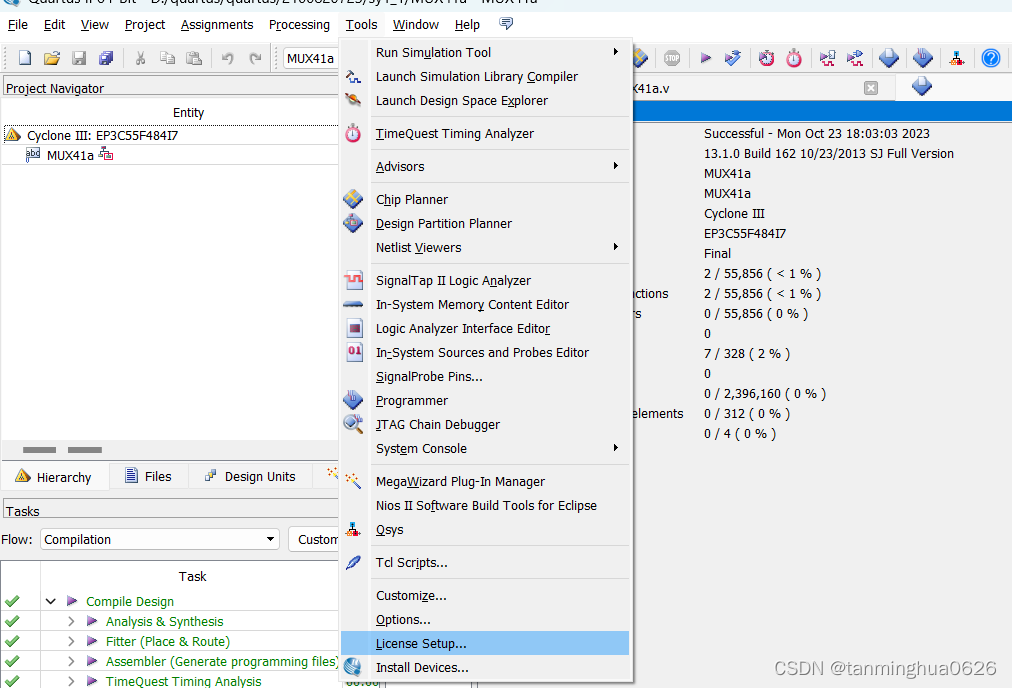1012x688 pixels.
Task: Click the Compile Design task label
Action: point(130,602)
